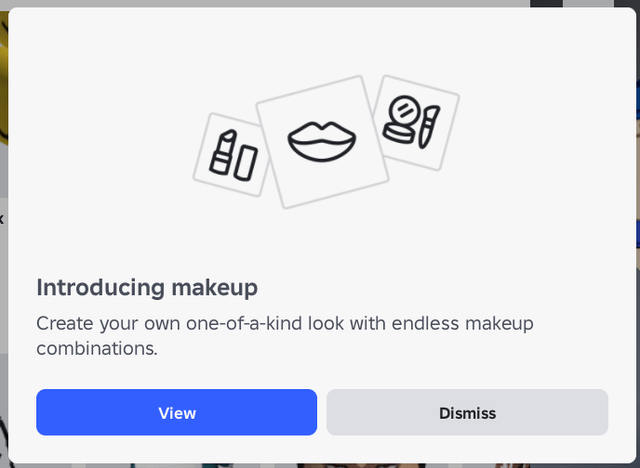This screenshot has width=640, height=468.
Task: Click the blue View button
Action: pyautogui.click(x=176, y=412)
